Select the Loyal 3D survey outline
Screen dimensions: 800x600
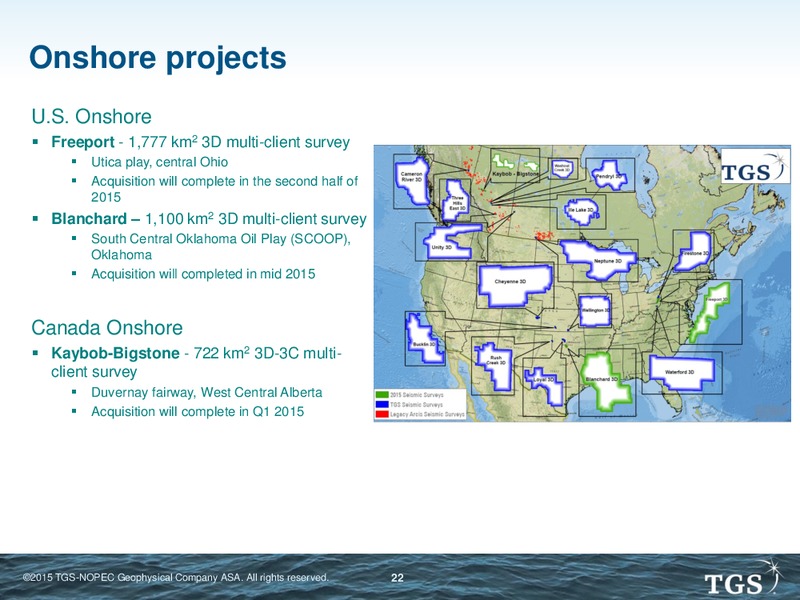(545, 385)
